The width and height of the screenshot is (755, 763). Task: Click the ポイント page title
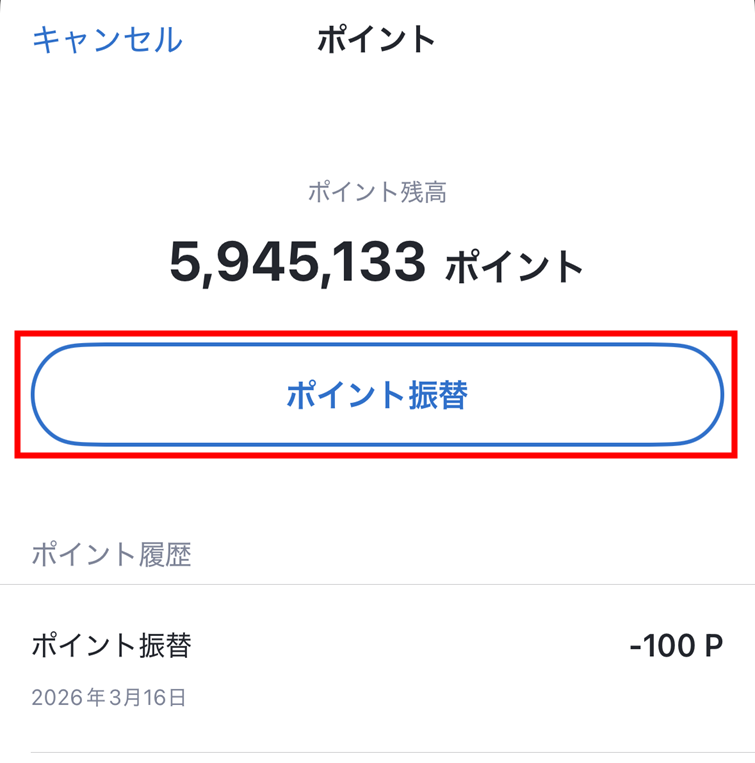tap(376, 40)
